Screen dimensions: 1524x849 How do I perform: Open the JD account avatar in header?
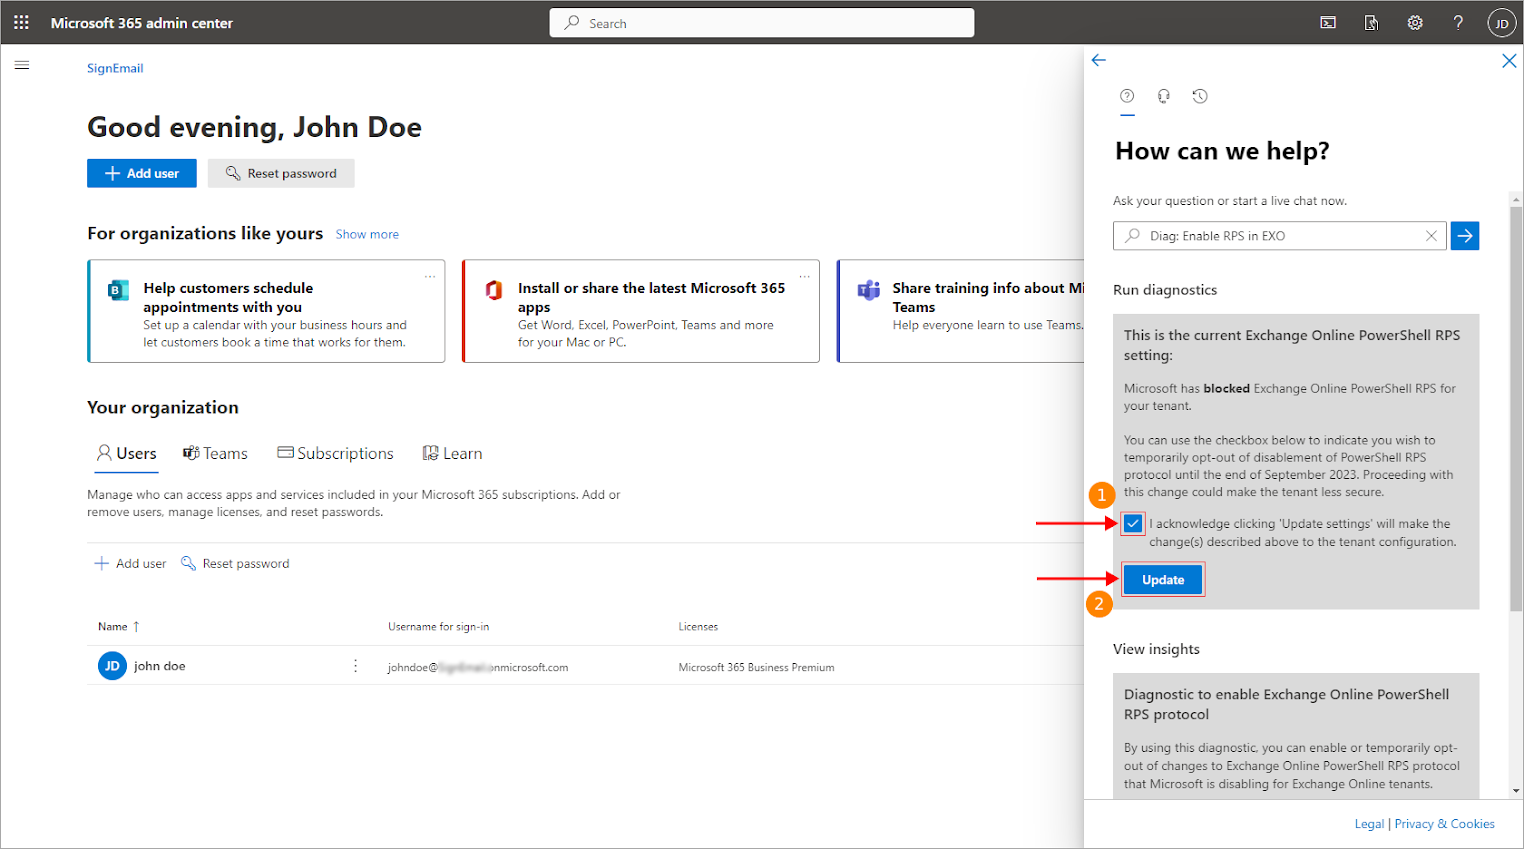(x=1502, y=23)
